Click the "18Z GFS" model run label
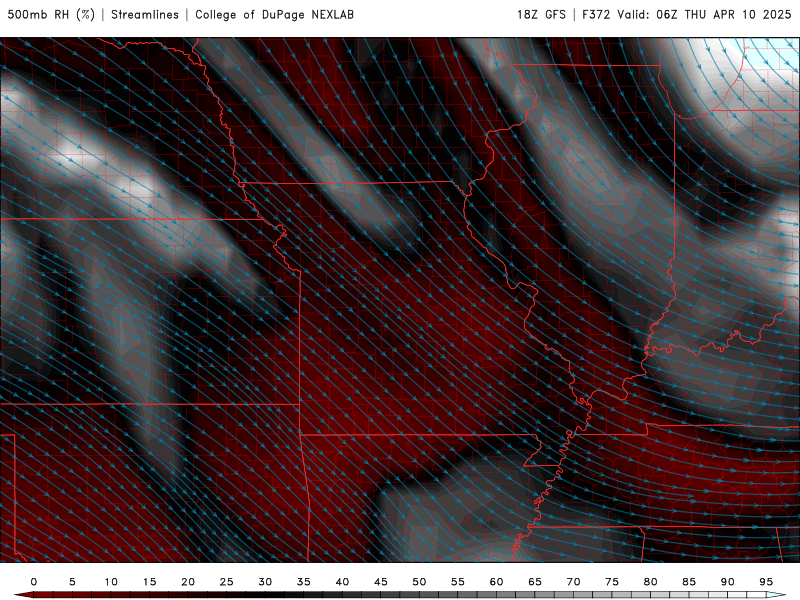800x600 pixels. [541, 14]
